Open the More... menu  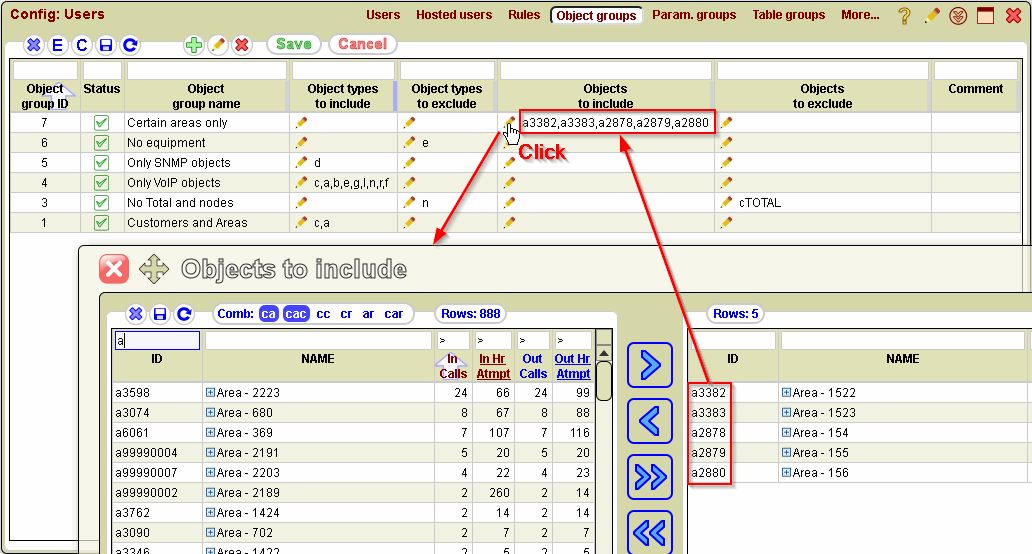coord(860,14)
